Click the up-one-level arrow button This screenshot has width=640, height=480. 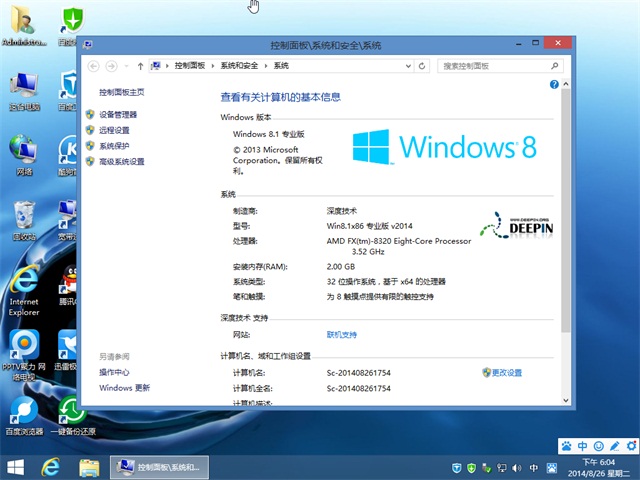pos(140,65)
